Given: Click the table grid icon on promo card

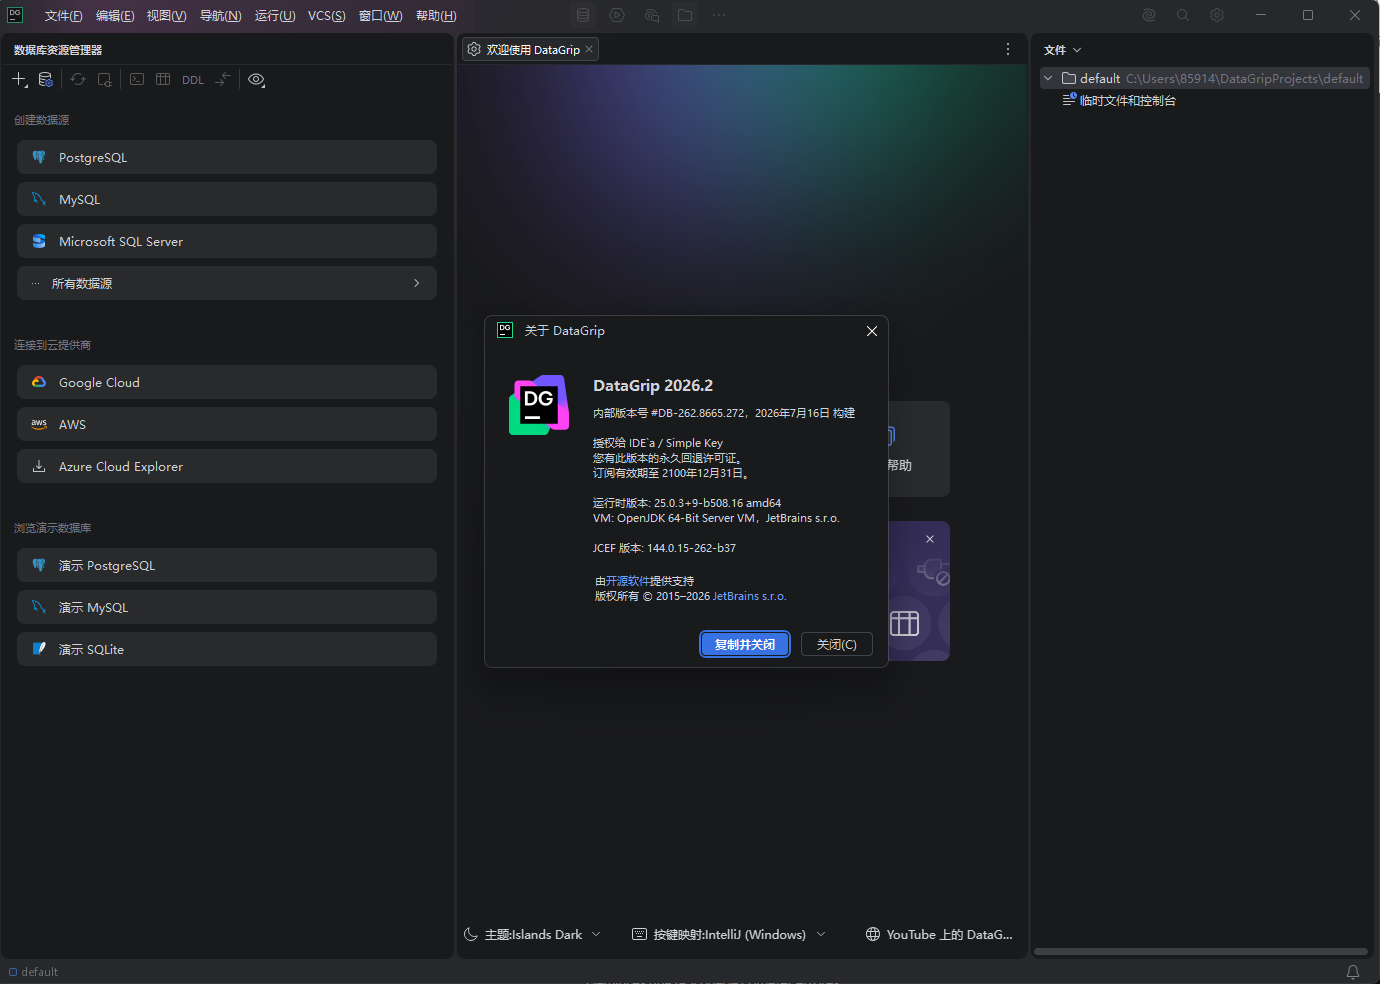Looking at the screenshot, I should pyautogui.click(x=904, y=623).
